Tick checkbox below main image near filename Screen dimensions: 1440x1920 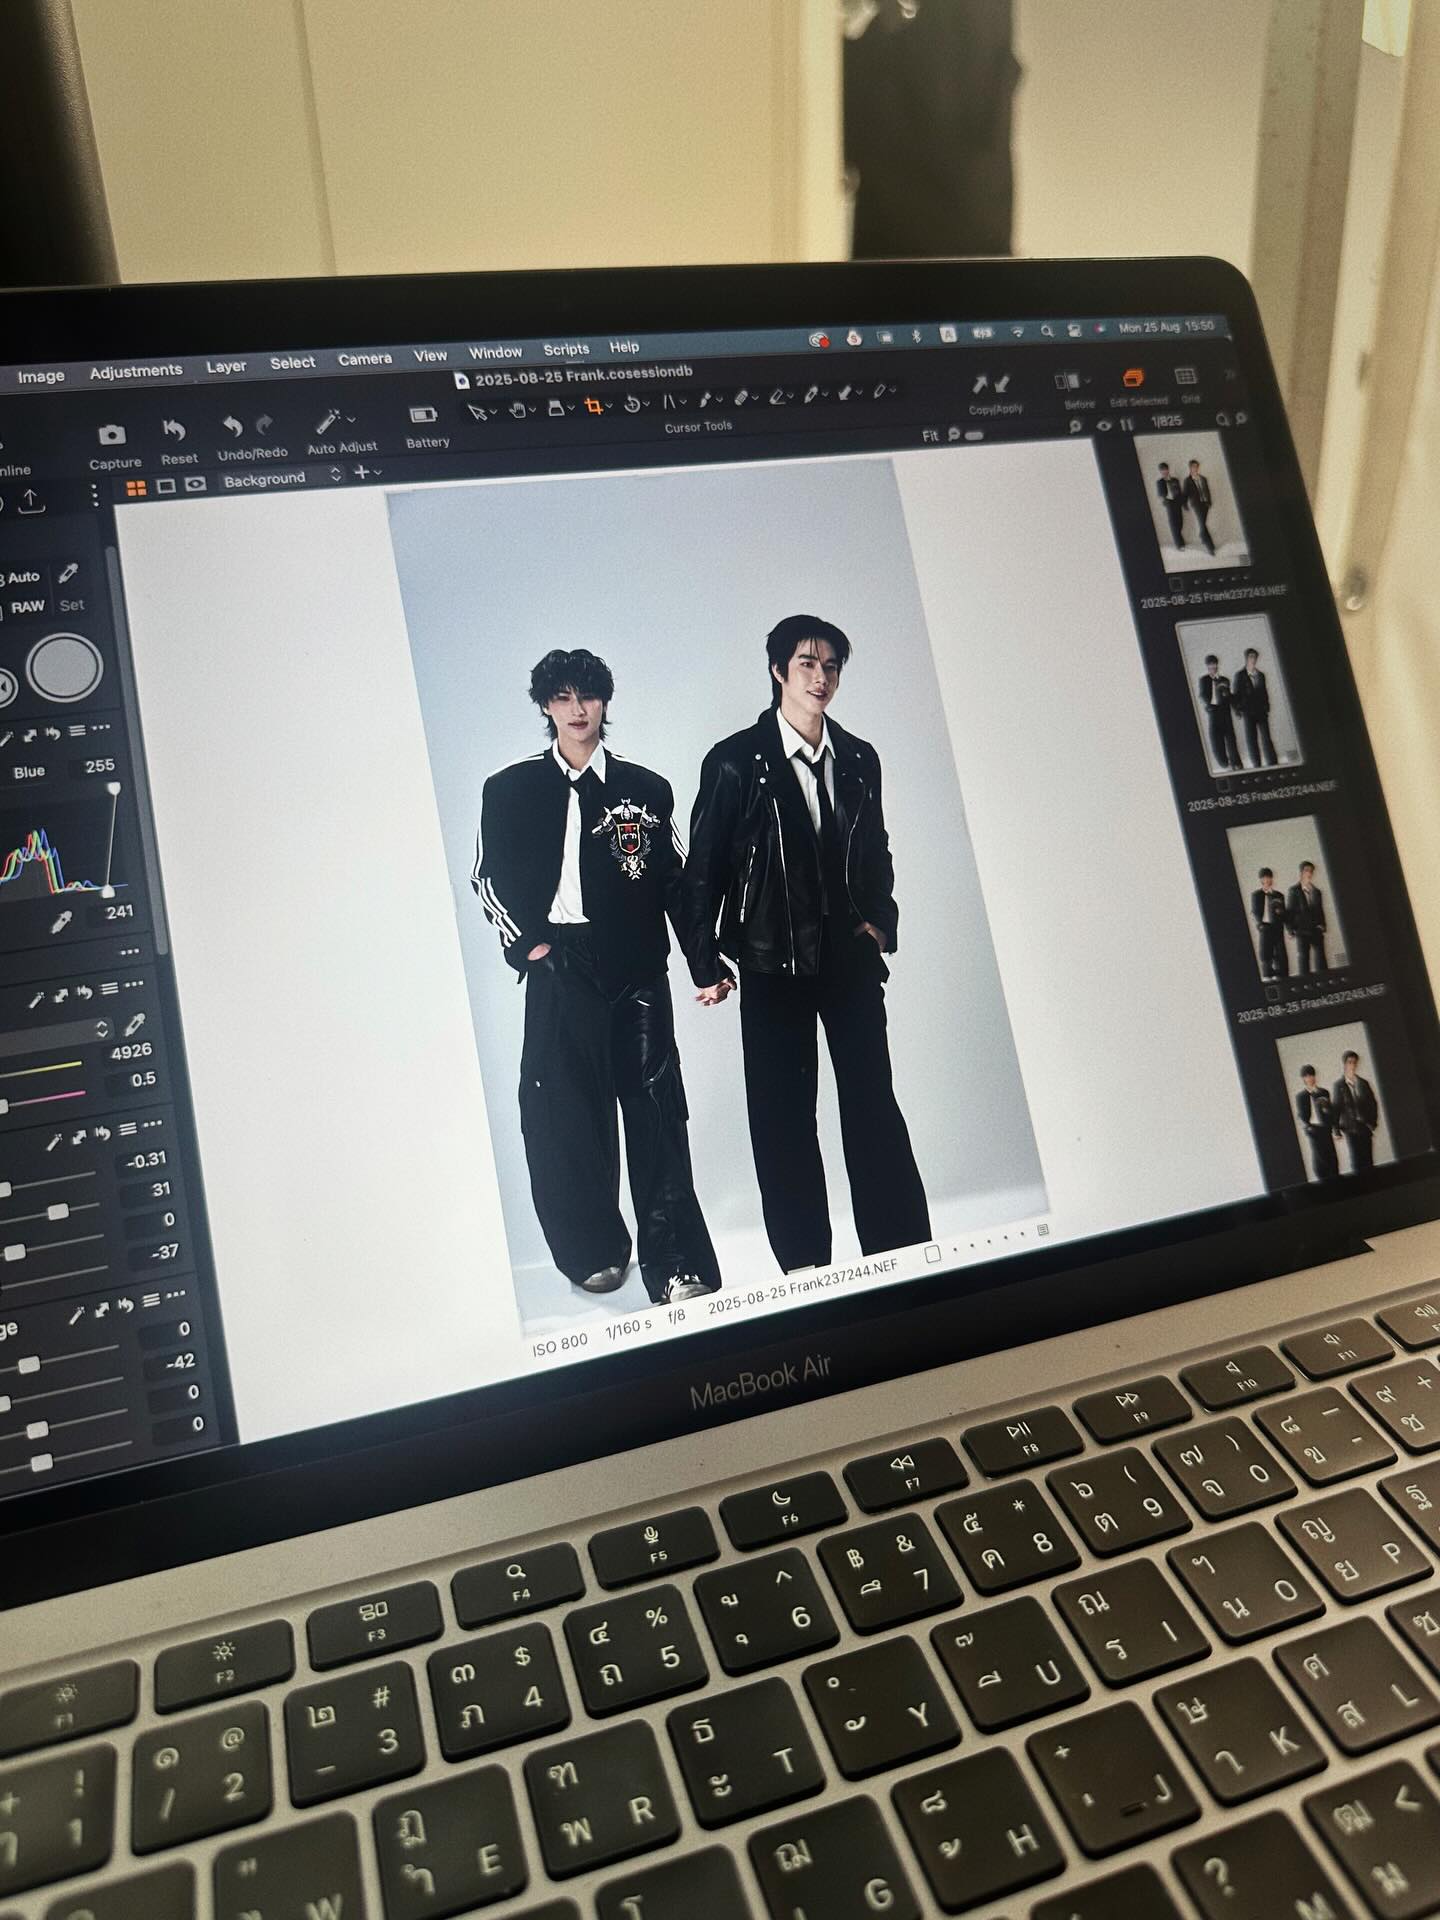(932, 1254)
